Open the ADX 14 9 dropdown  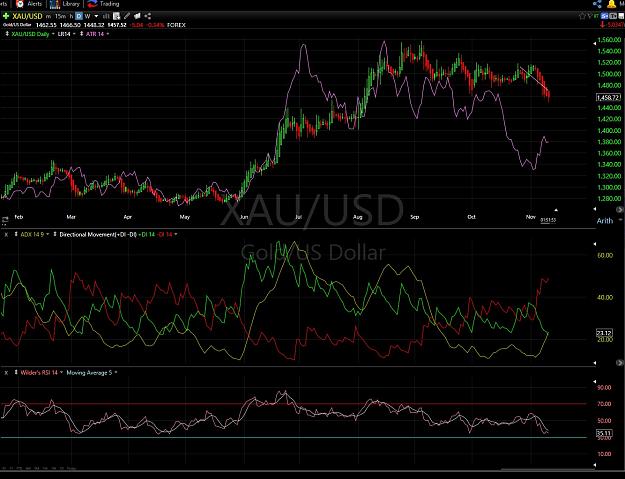pyautogui.click(x=47, y=234)
